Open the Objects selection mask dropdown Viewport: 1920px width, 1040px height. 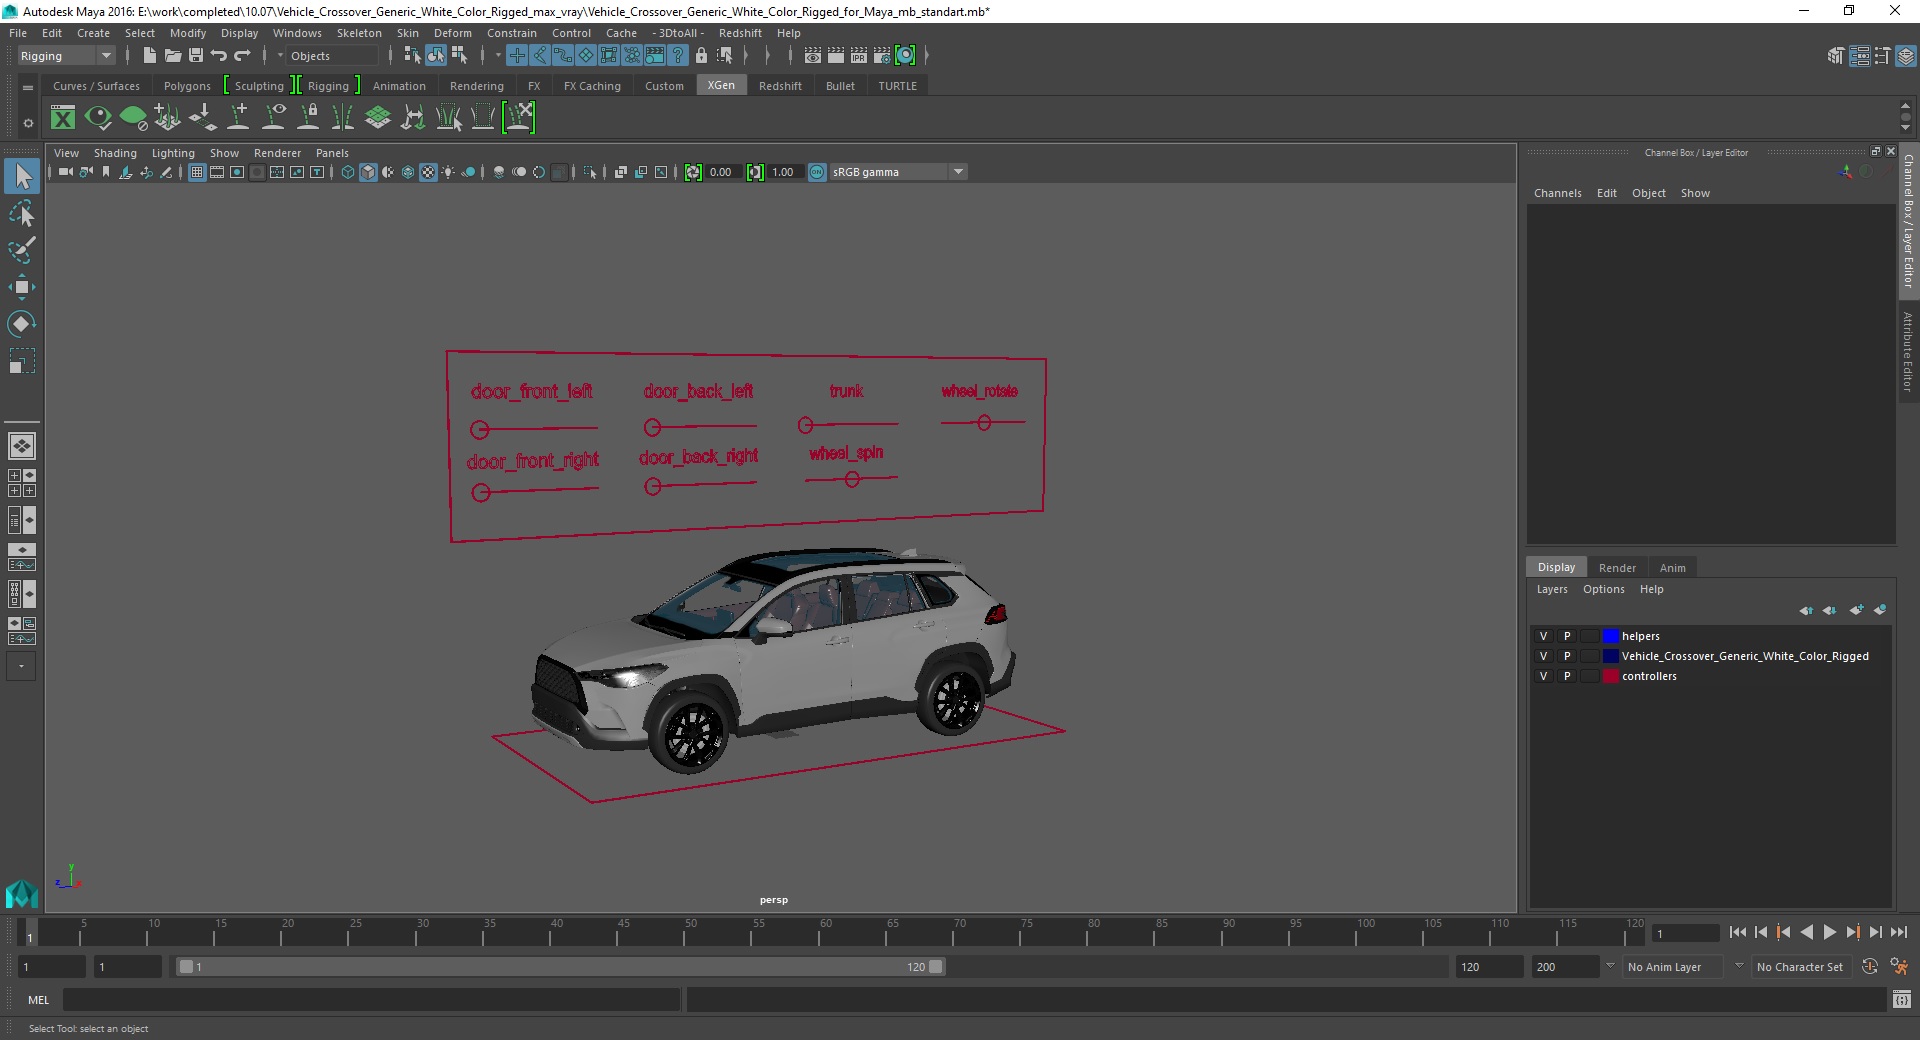330,56
